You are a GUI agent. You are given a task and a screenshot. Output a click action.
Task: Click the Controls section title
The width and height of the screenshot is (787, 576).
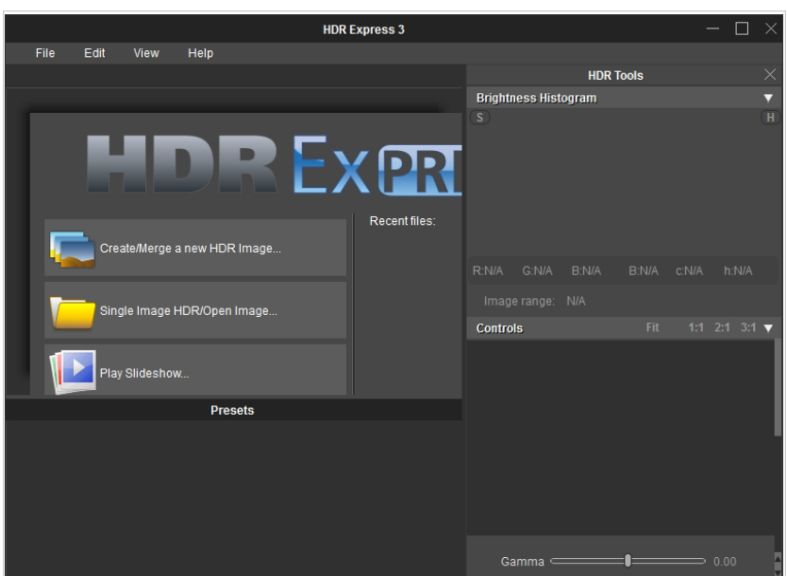pyautogui.click(x=499, y=328)
